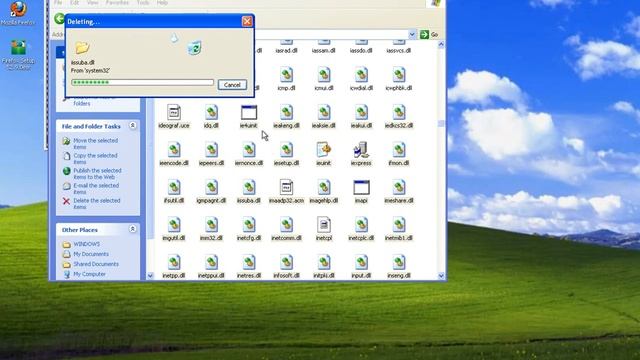Select the ifsutil.dll file icon
The image size is (640, 360).
pyautogui.click(x=174, y=187)
